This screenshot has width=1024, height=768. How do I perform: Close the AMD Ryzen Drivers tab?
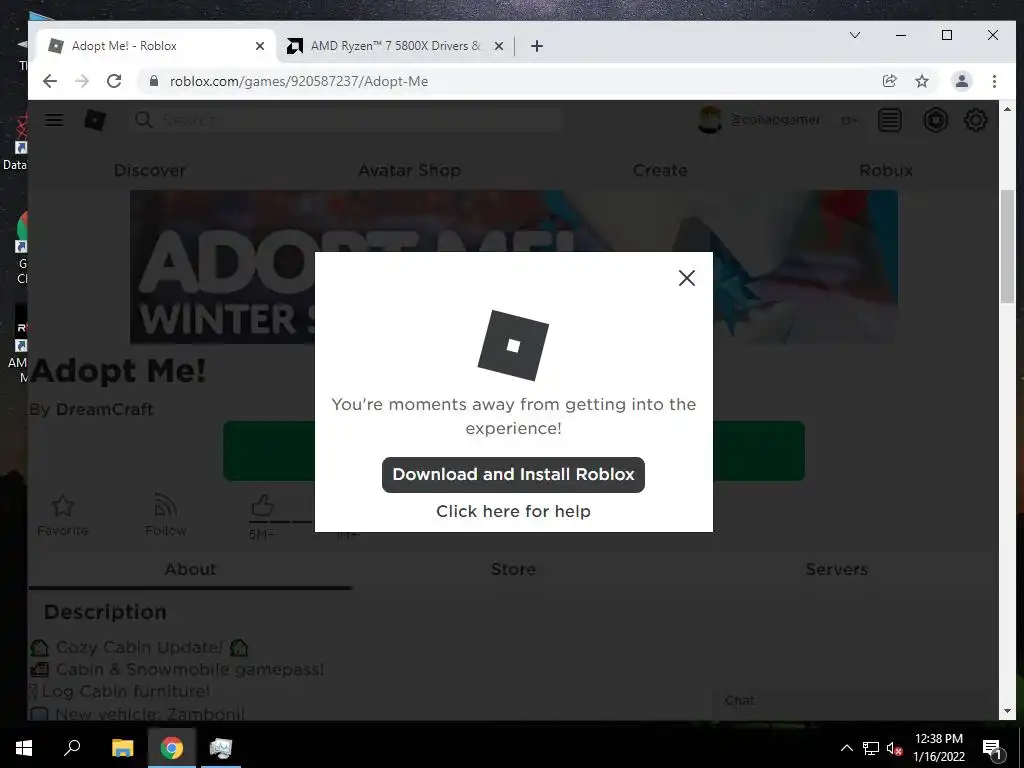[498, 46]
